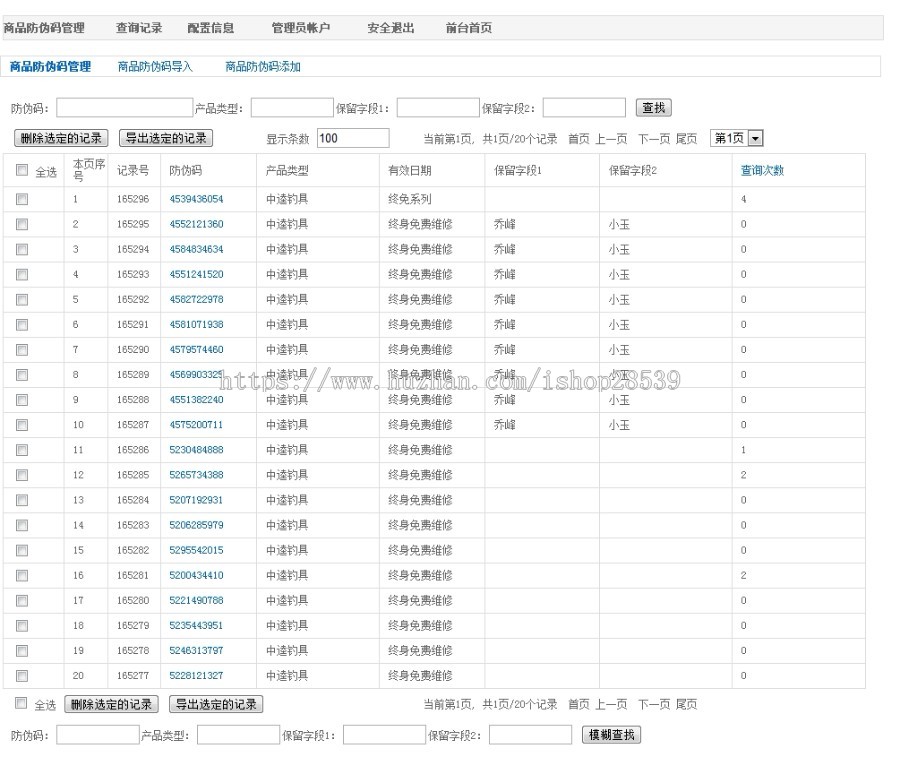
Task: Check the row for record 165290
Action: pos(22,350)
